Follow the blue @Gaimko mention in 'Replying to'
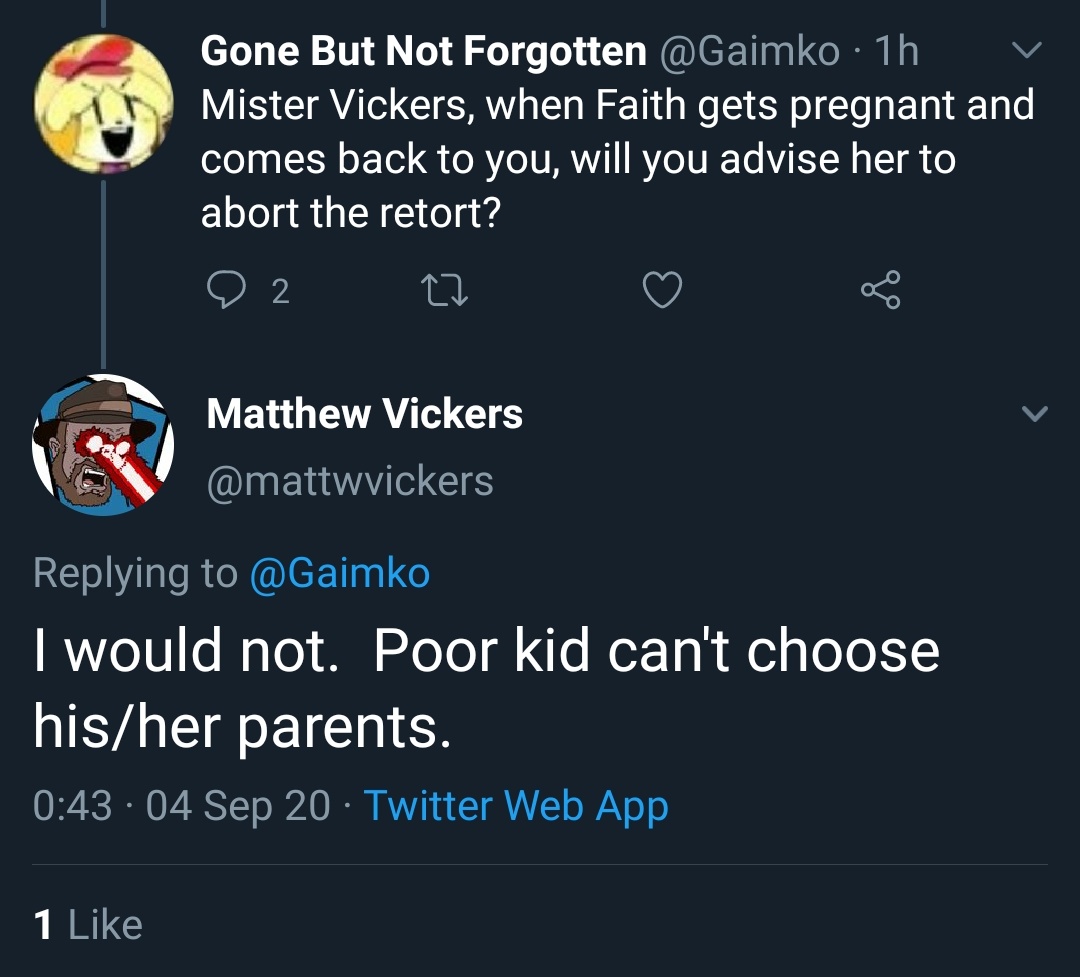The width and height of the screenshot is (1080, 977). pos(340,573)
